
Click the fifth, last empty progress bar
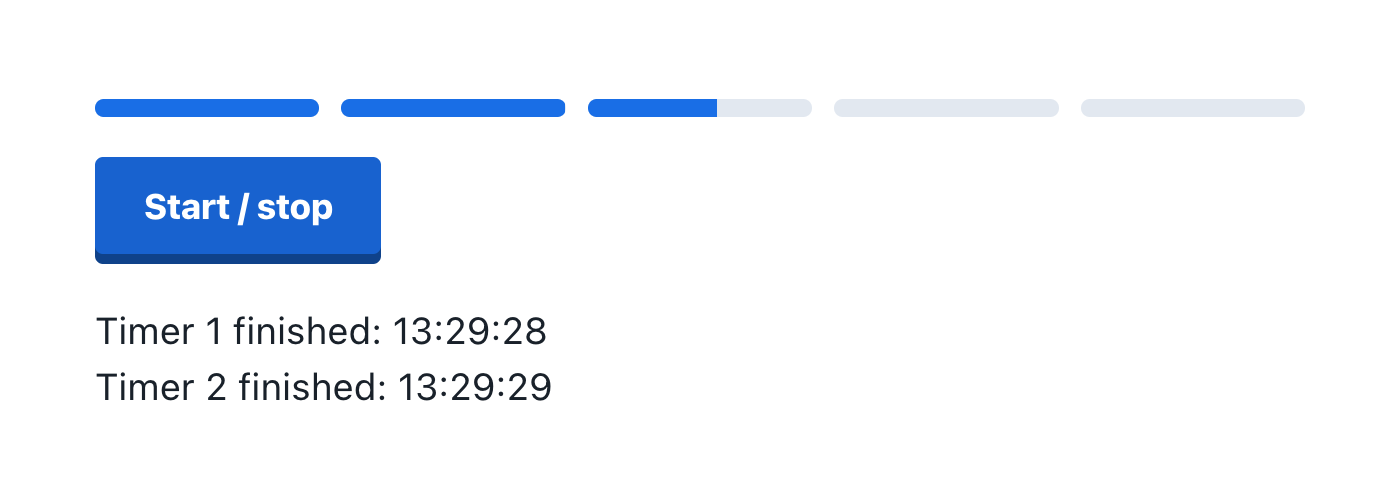pos(1193,108)
